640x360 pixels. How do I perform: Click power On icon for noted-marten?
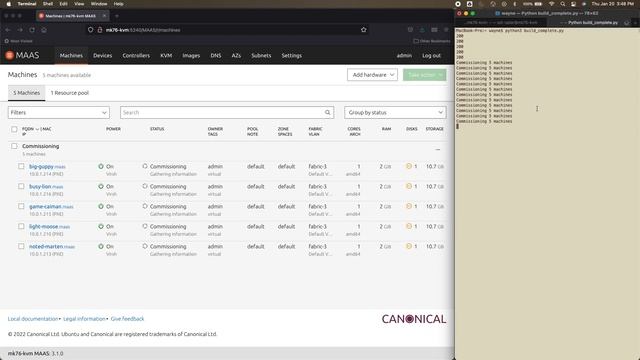coord(101,247)
